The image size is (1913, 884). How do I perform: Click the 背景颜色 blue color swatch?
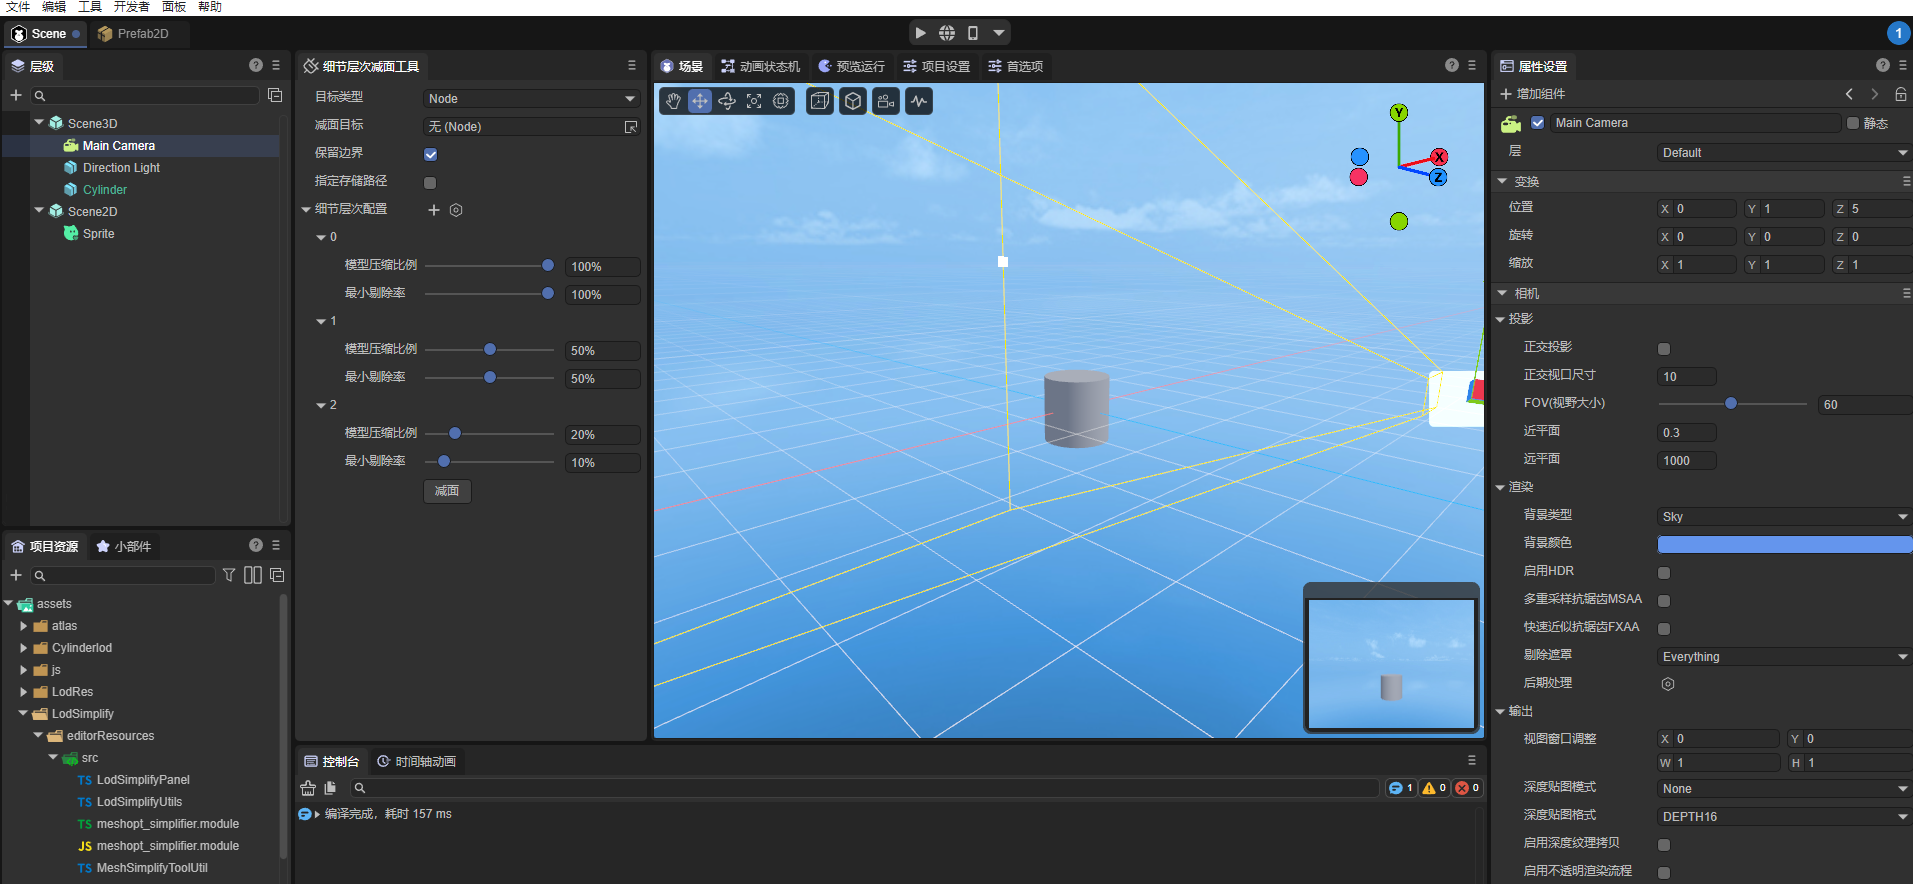click(1783, 544)
